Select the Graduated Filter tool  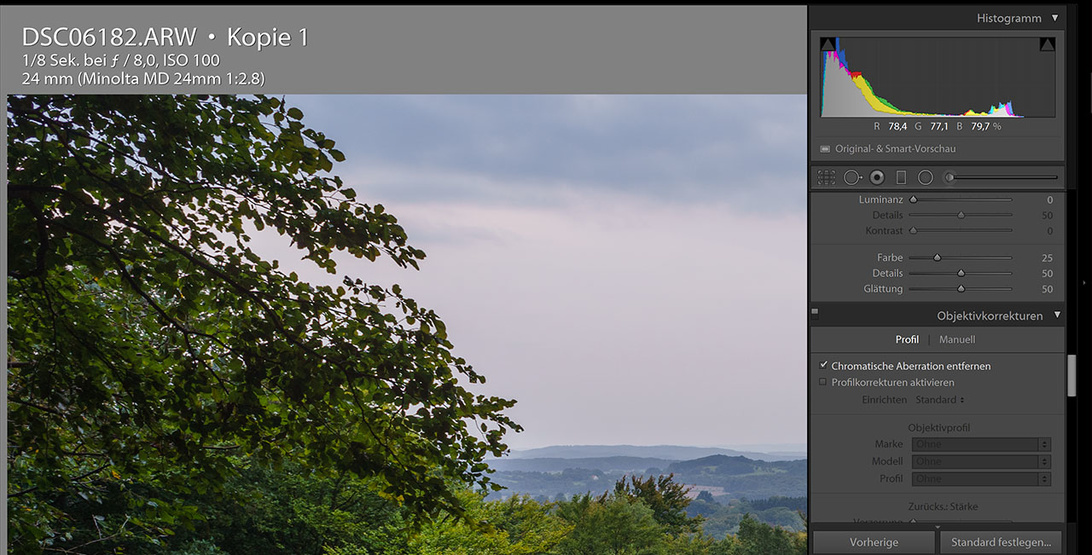point(901,178)
